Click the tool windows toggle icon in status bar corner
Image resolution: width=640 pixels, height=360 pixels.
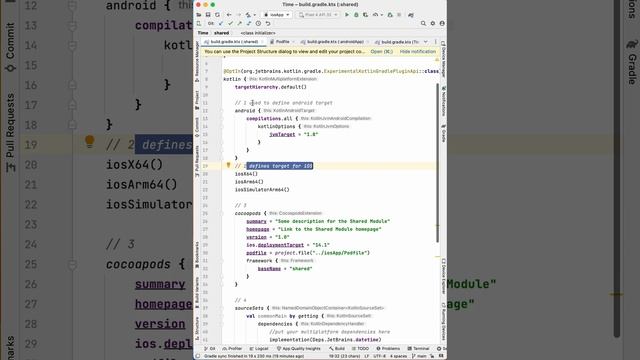tap(198, 356)
